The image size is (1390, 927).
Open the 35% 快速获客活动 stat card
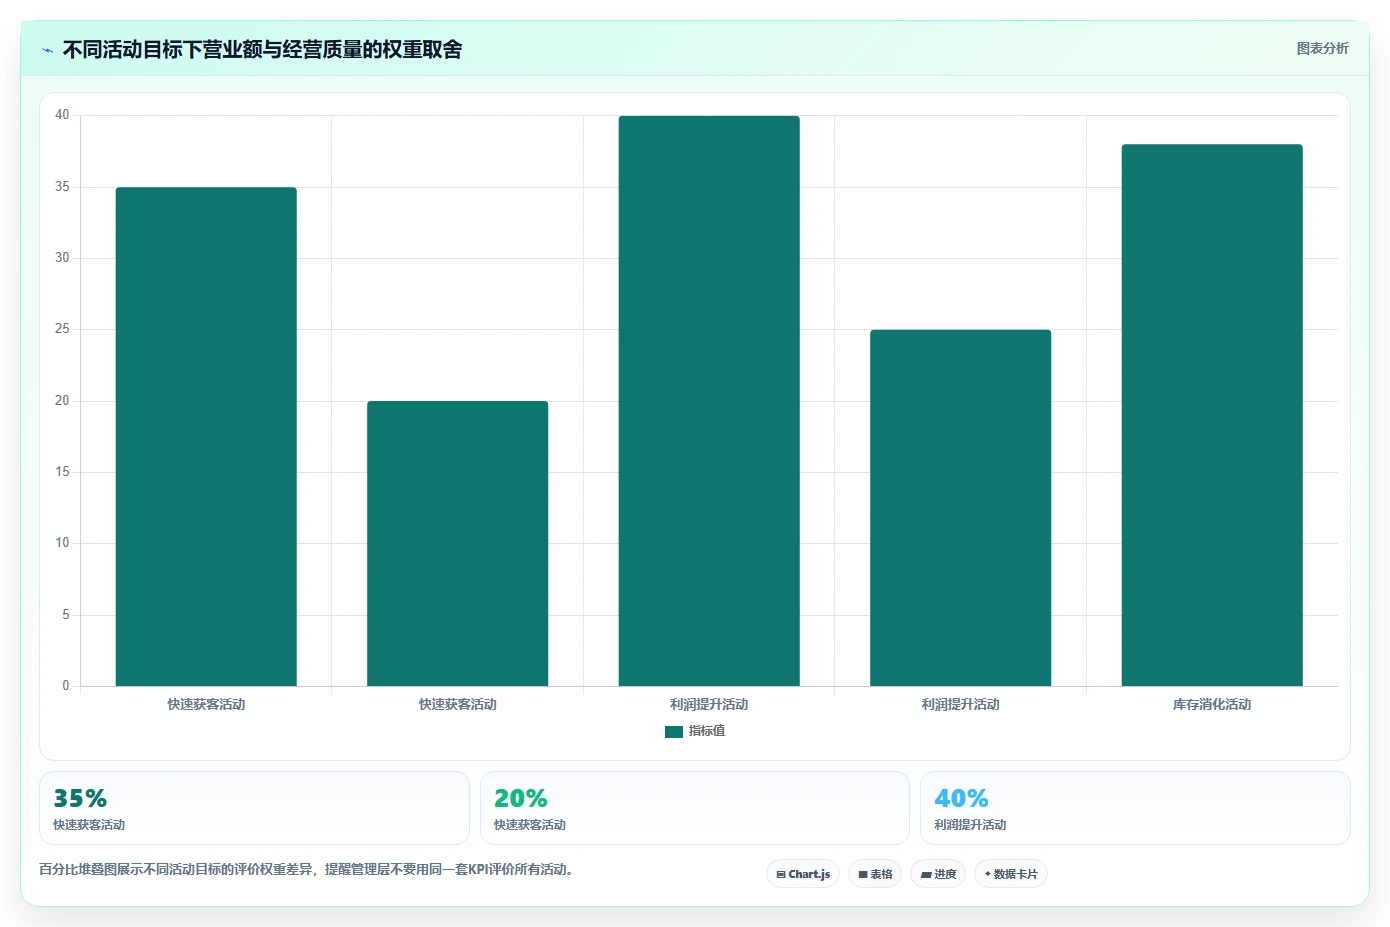coord(254,808)
